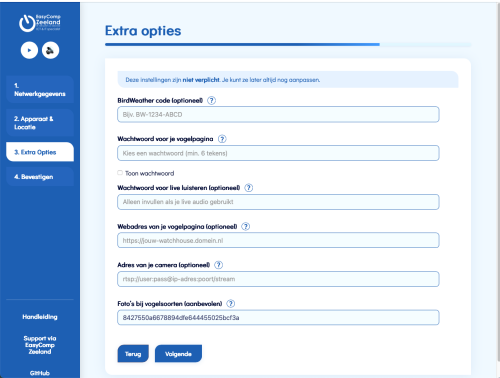Click the Extra opties heading
The image size is (500, 378).
[143, 31]
